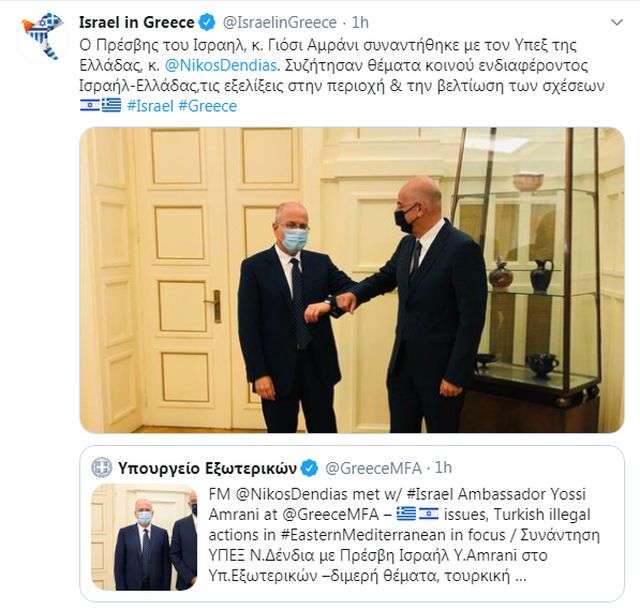Viewport: 640px width, 610px height.
Task: Open the @GreeceMFA handle in the quoted tweet
Action: pos(373,468)
